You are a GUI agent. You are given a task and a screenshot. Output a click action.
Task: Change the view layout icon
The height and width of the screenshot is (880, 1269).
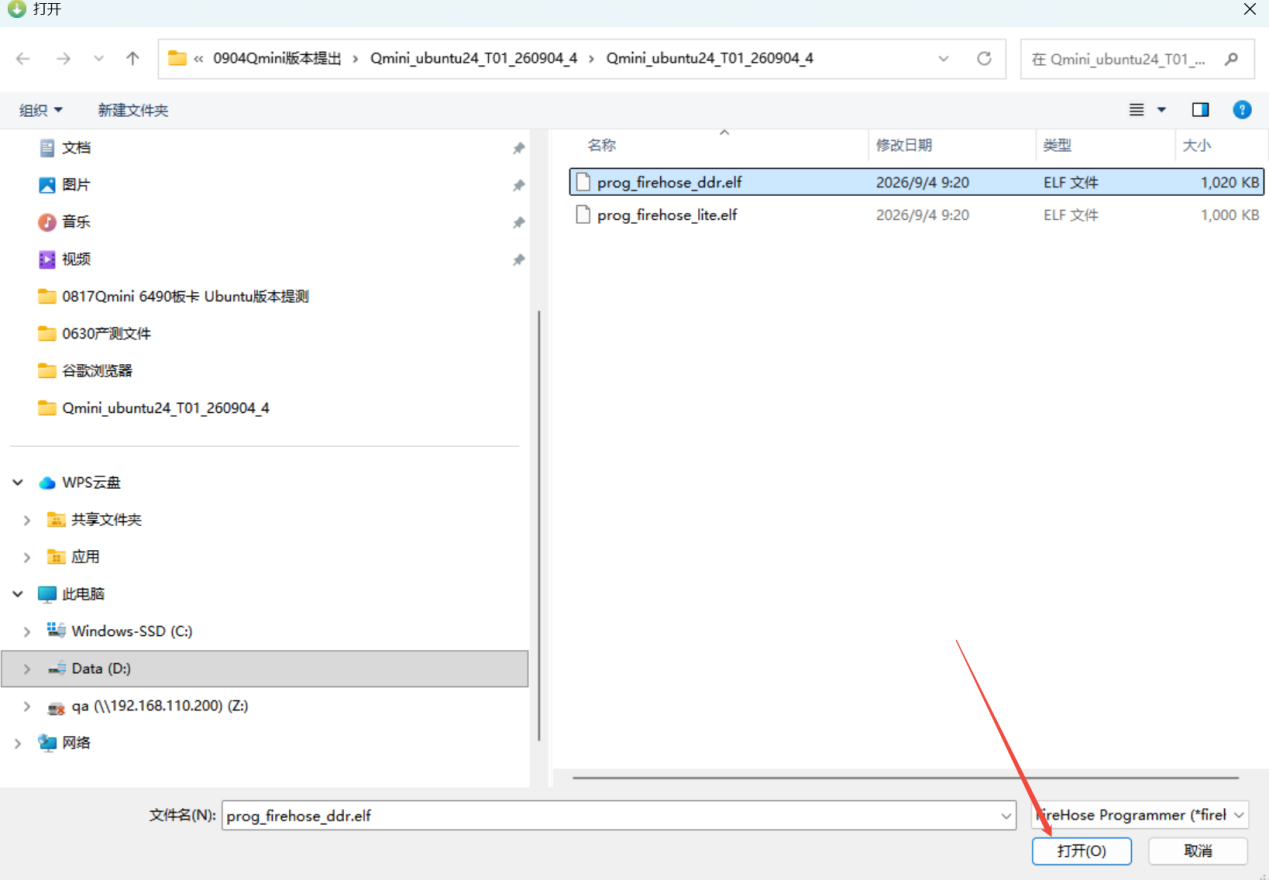point(1137,110)
